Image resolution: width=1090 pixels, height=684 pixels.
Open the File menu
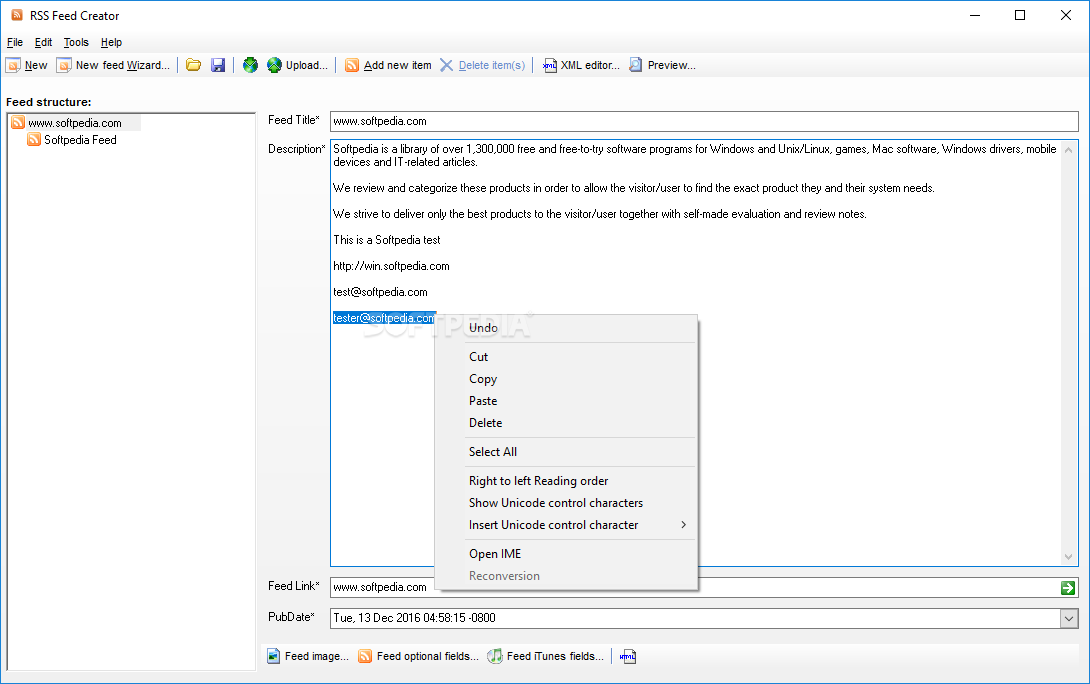pos(15,42)
